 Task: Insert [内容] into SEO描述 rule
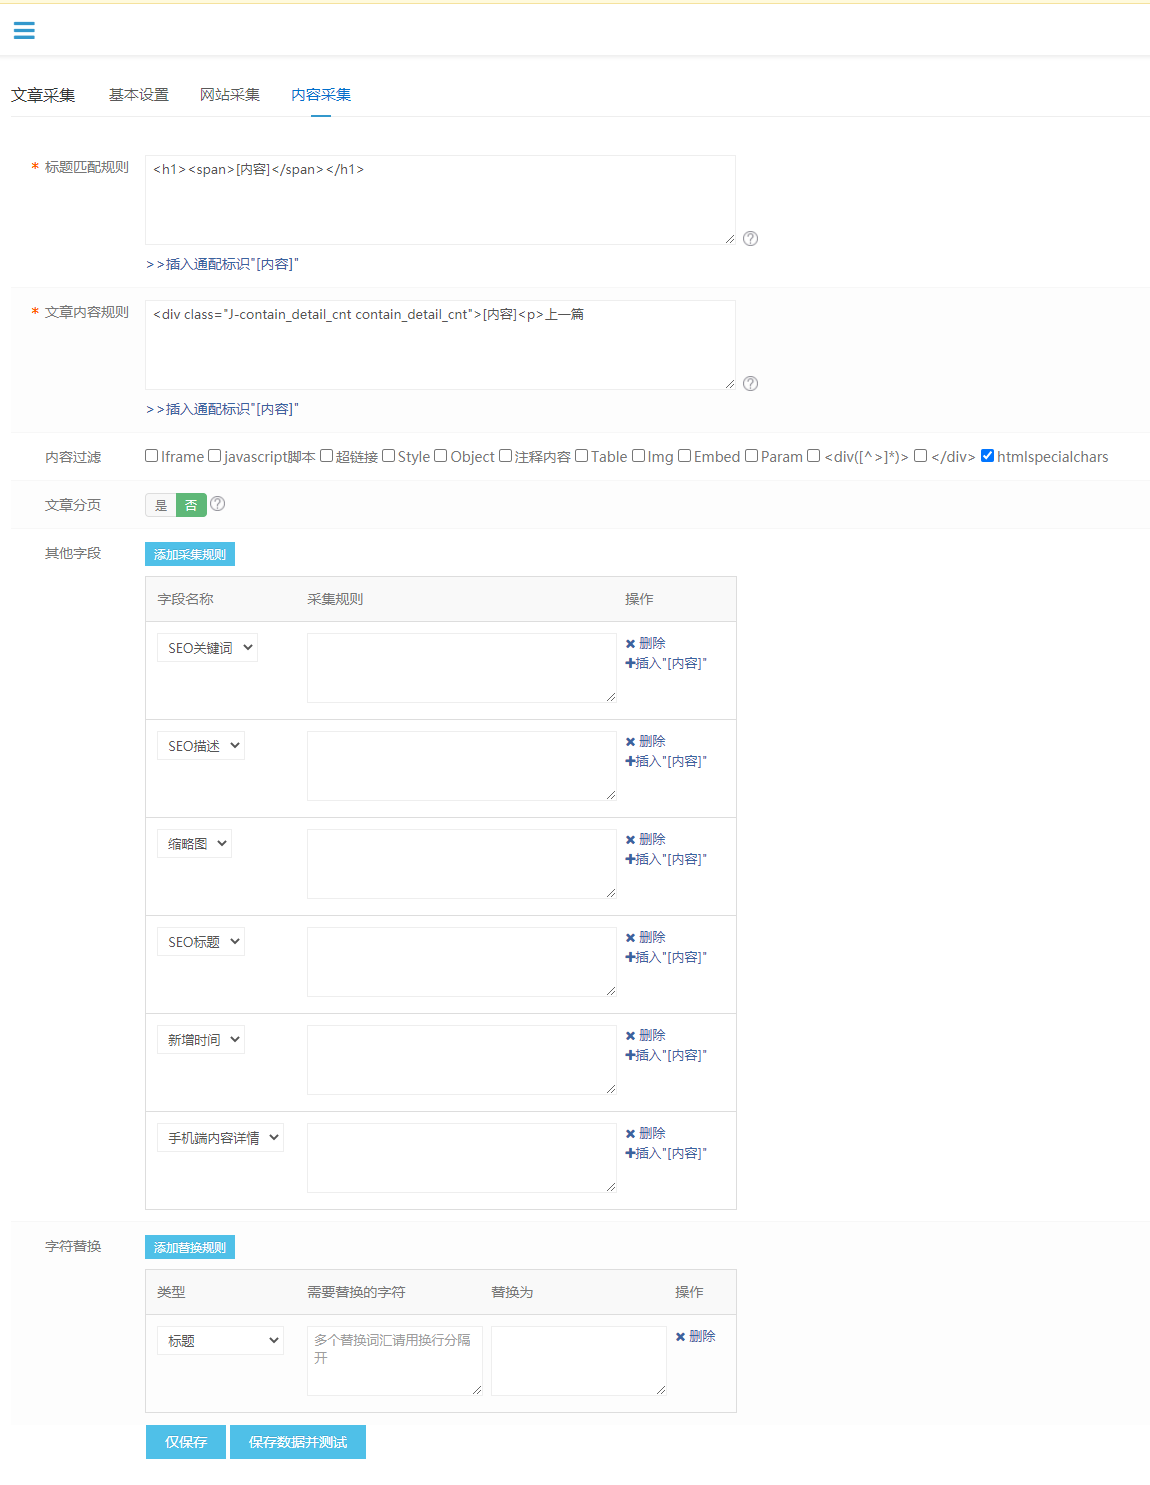[666, 761]
